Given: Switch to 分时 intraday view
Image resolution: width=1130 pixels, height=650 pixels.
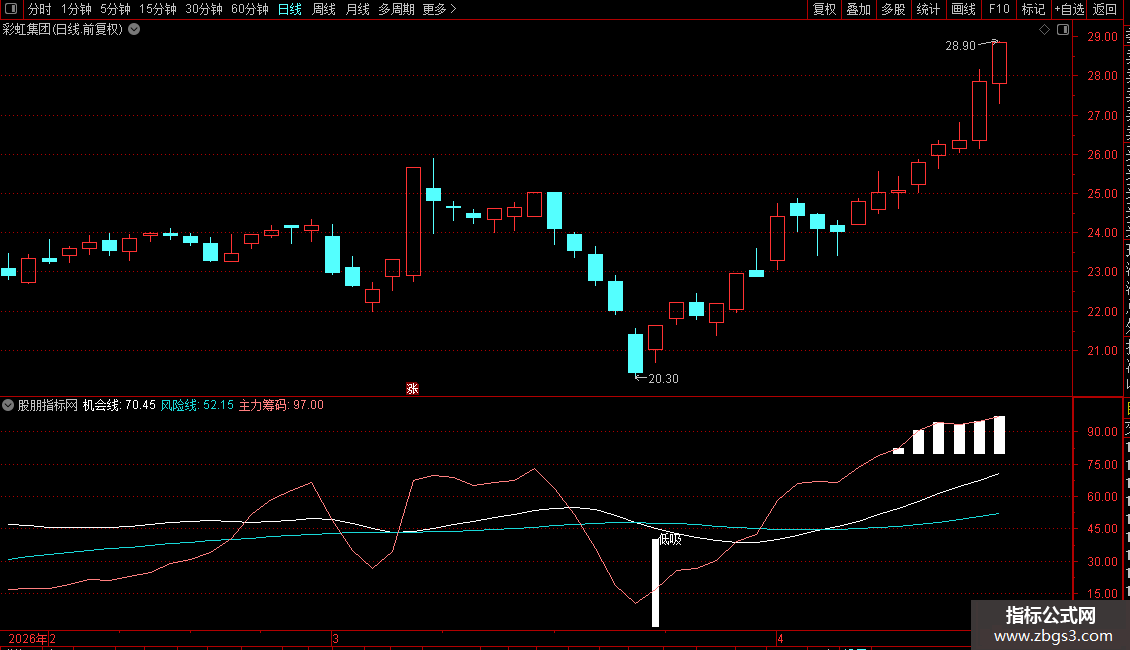Looking at the screenshot, I should coord(40,9).
